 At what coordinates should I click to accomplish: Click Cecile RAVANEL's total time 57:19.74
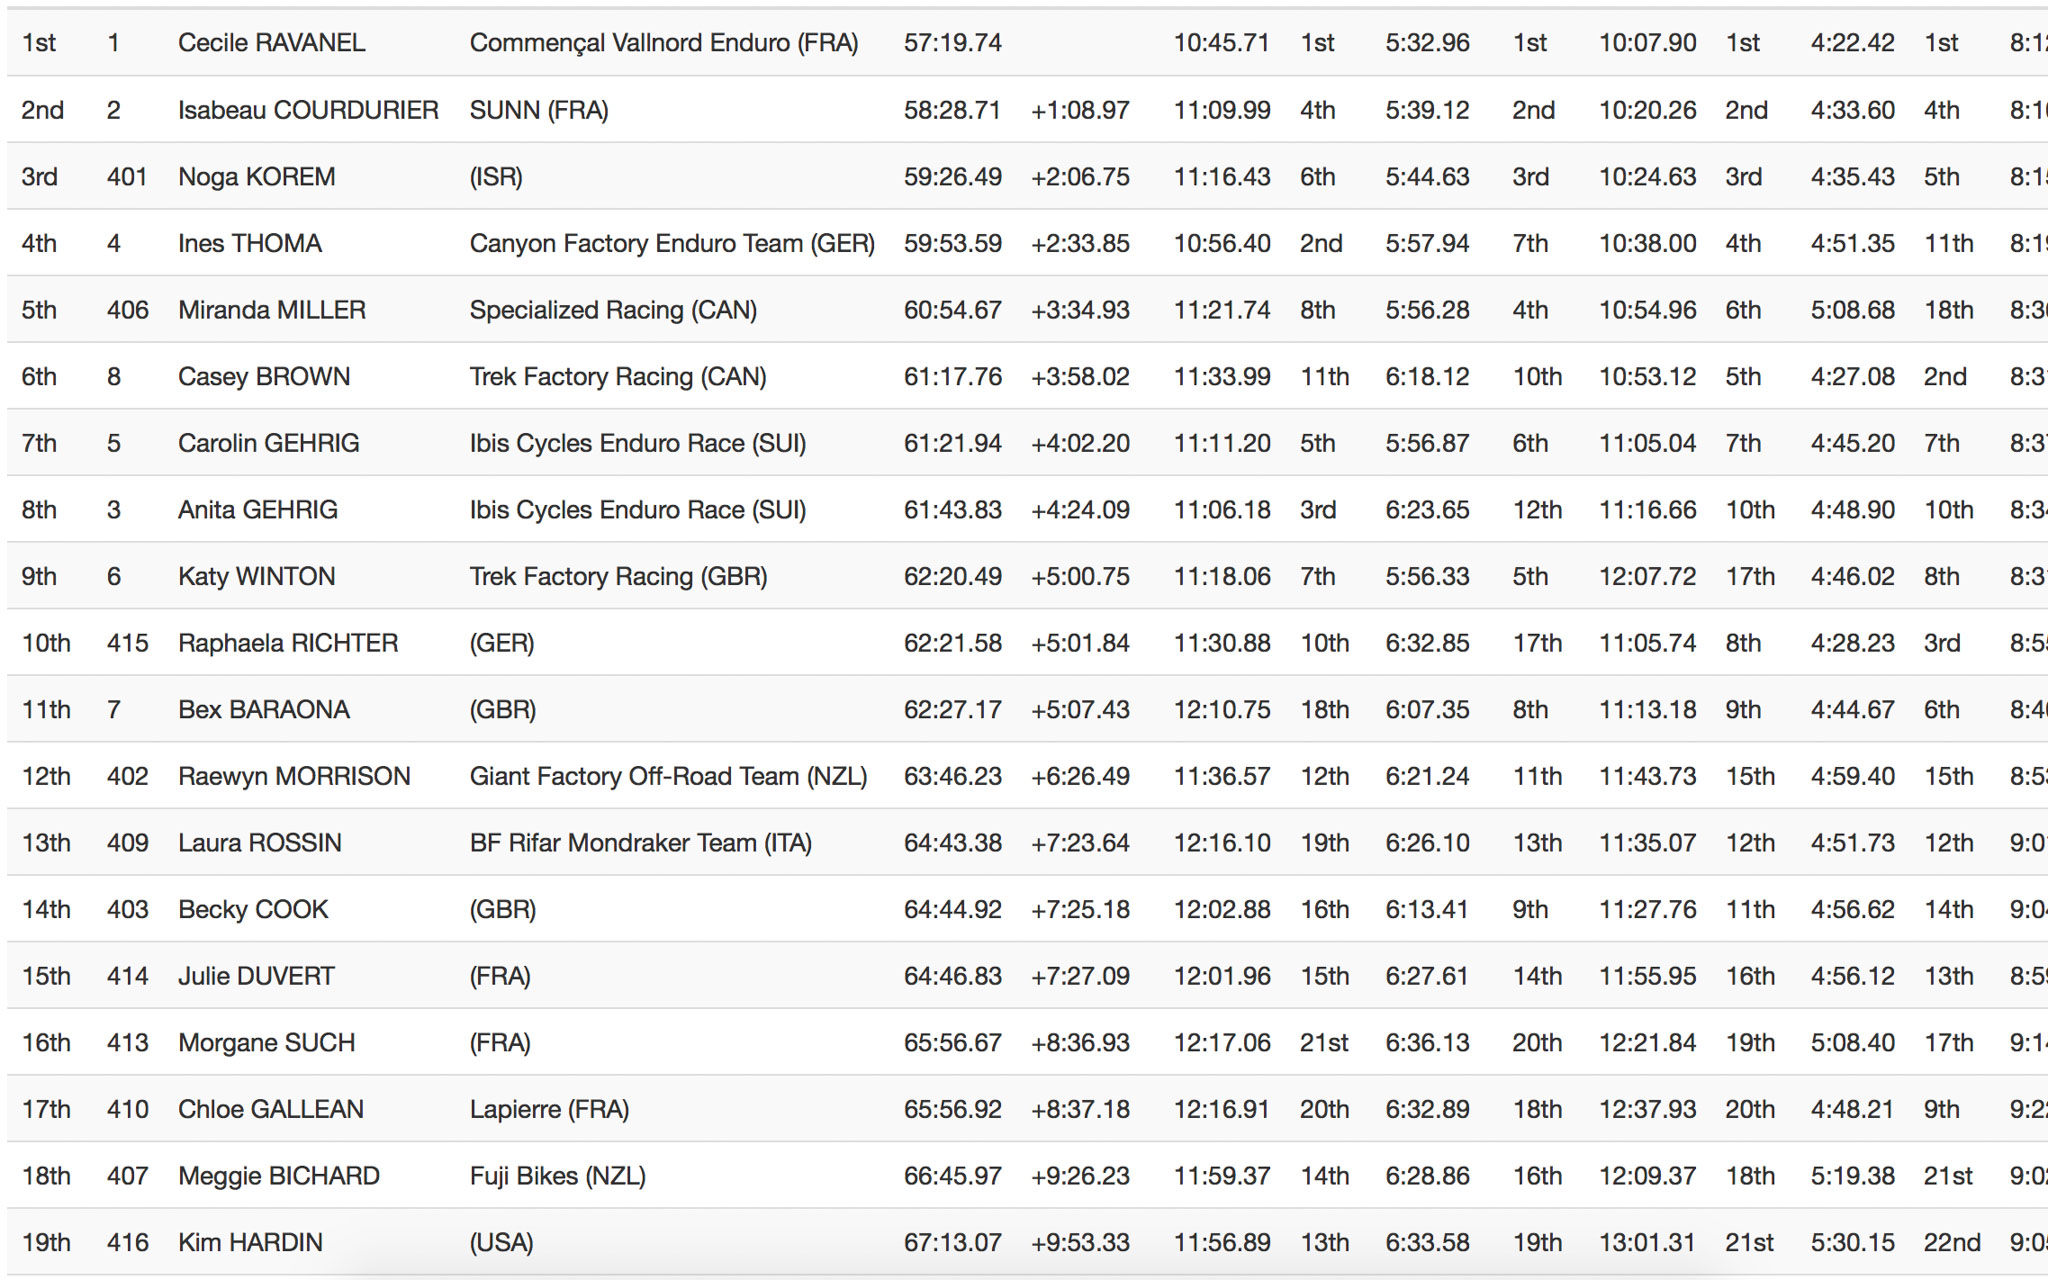(952, 43)
